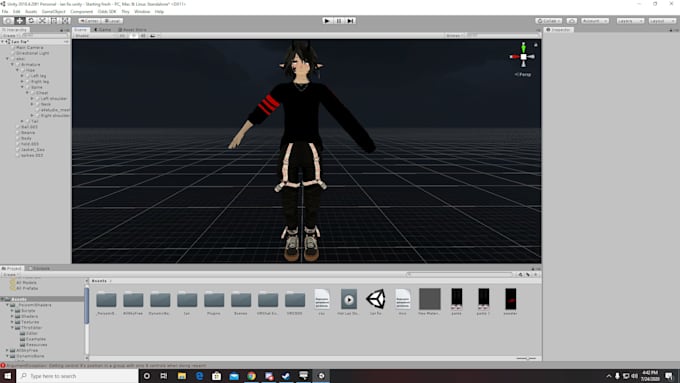Click the center cube of scene gizmo
Screen dimensions: 680x383
tap(523, 57)
